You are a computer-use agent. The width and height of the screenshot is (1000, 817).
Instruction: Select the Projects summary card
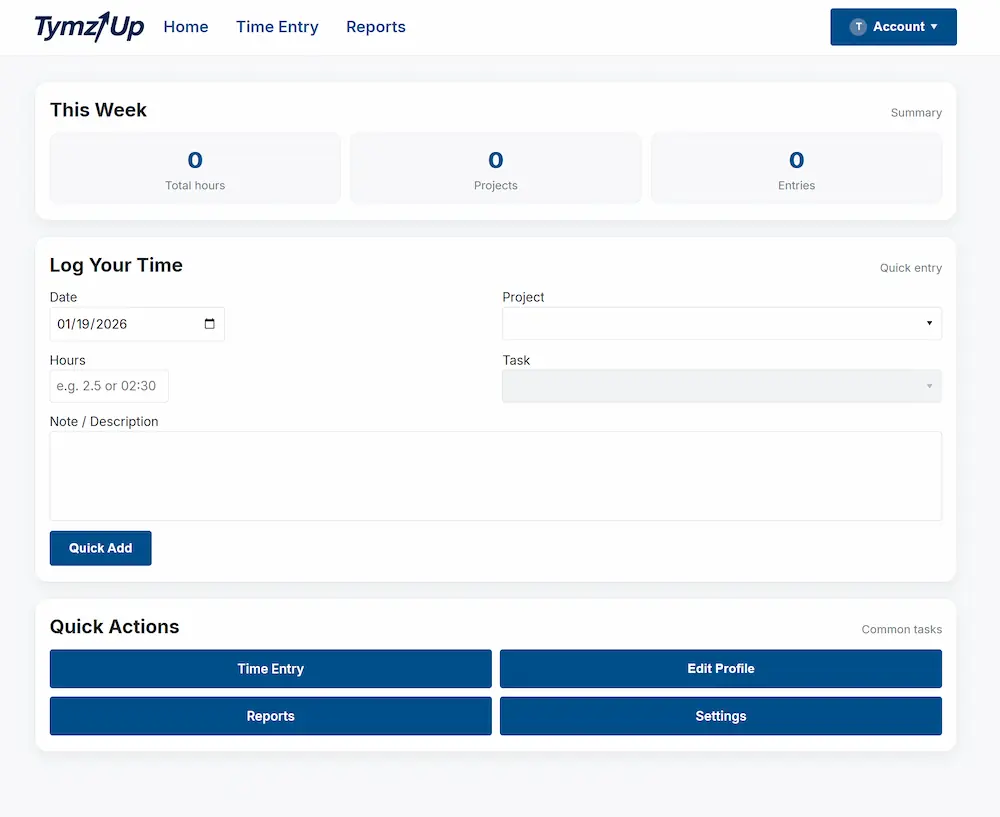coord(495,169)
